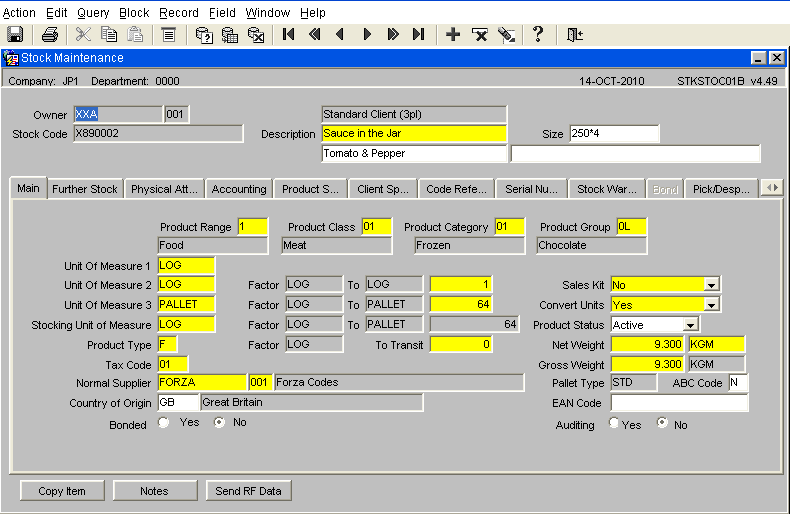Click the Enter Query icon

pos(204,35)
